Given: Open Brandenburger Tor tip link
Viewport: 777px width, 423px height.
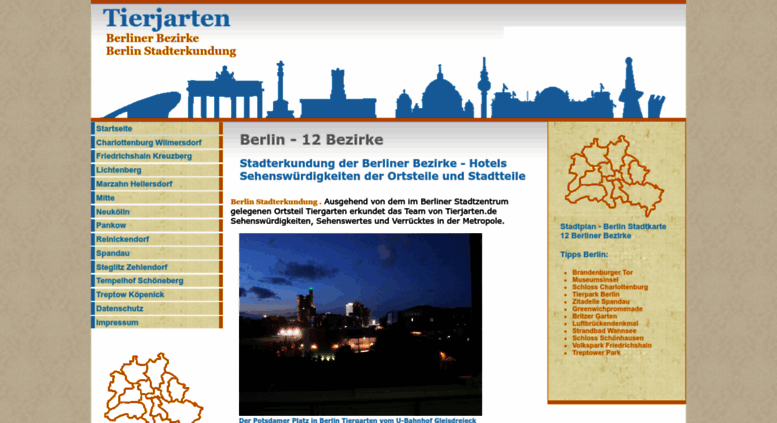Looking at the screenshot, I should [603, 272].
